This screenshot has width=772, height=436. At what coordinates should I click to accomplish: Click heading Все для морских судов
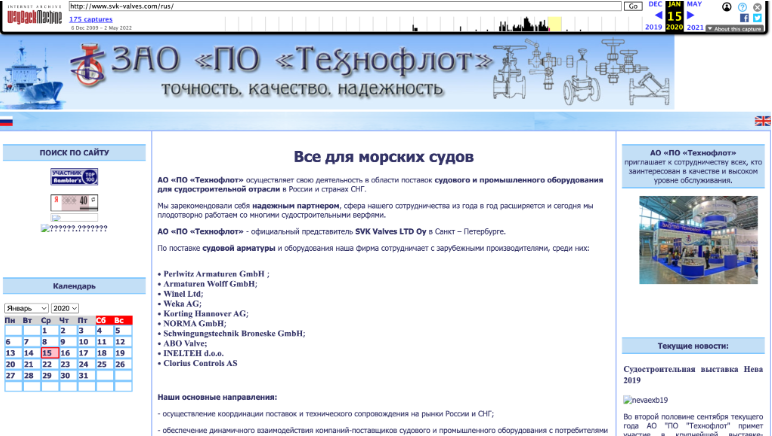click(x=384, y=156)
